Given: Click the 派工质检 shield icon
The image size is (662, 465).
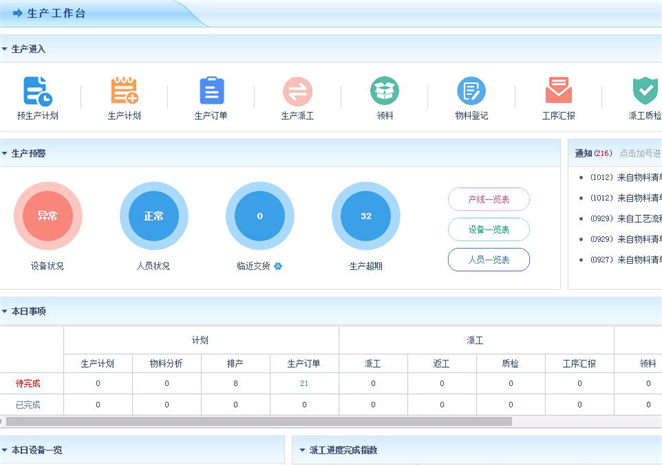Looking at the screenshot, I should pos(645,91).
